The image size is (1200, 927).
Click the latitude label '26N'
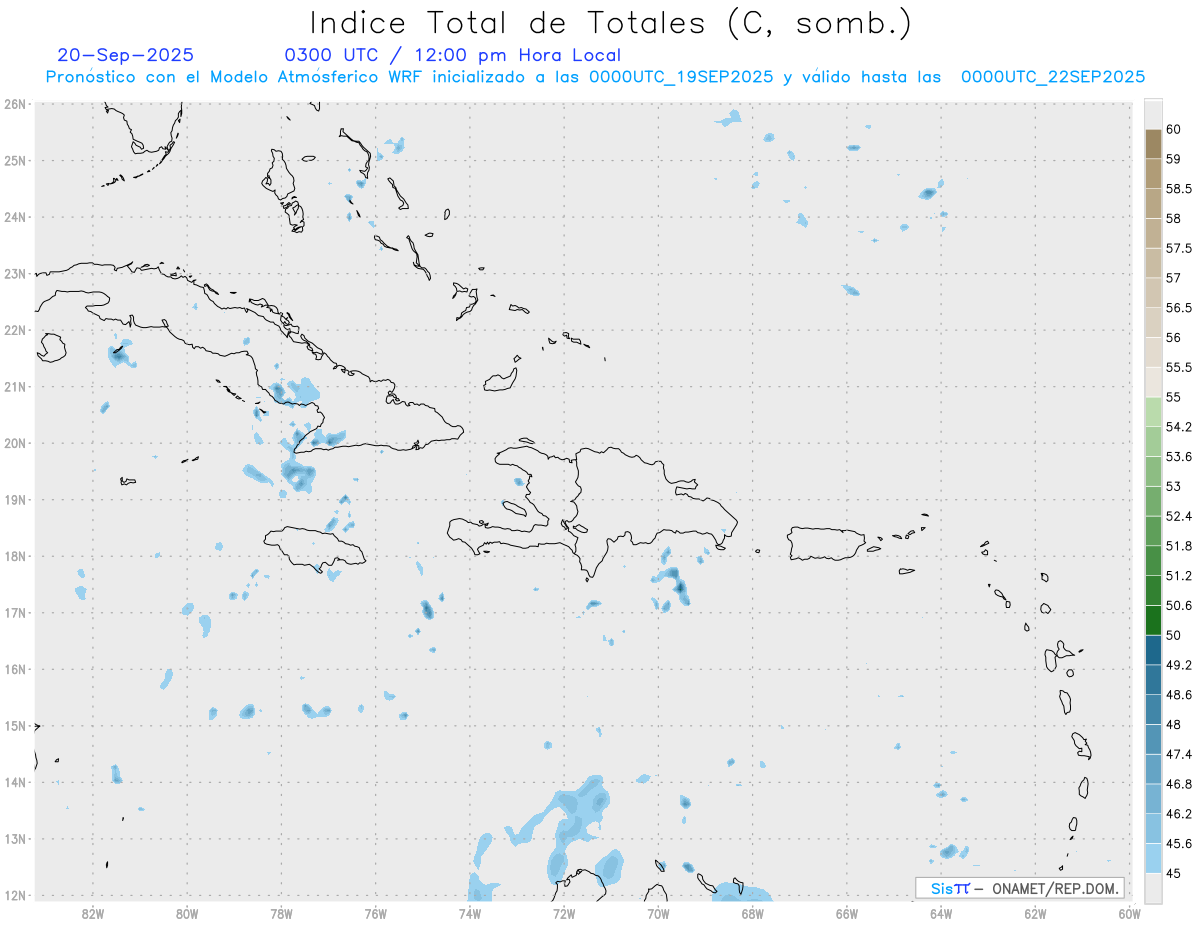[15, 104]
